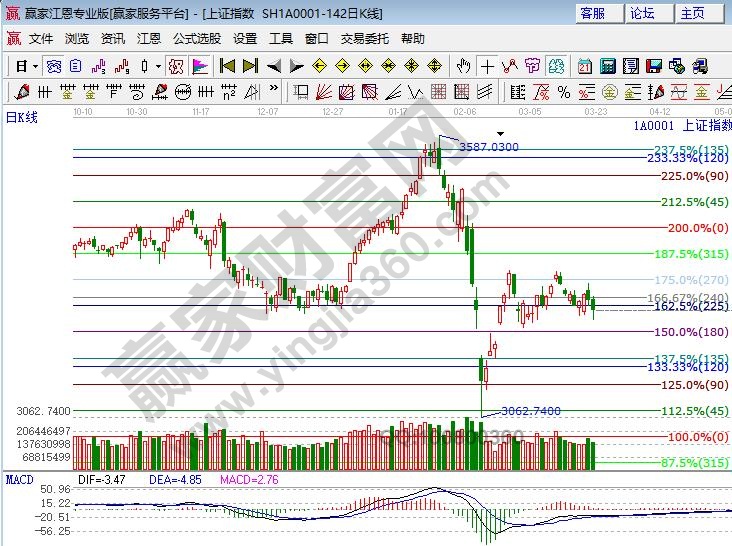Click the pink flag icon in toolbar

(x=200, y=66)
